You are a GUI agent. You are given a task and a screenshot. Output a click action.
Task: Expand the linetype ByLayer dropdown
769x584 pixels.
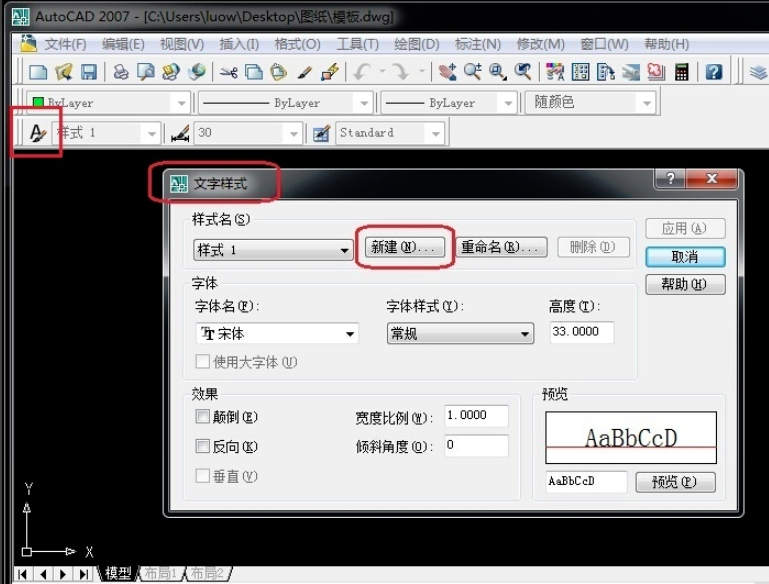pos(363,103)
